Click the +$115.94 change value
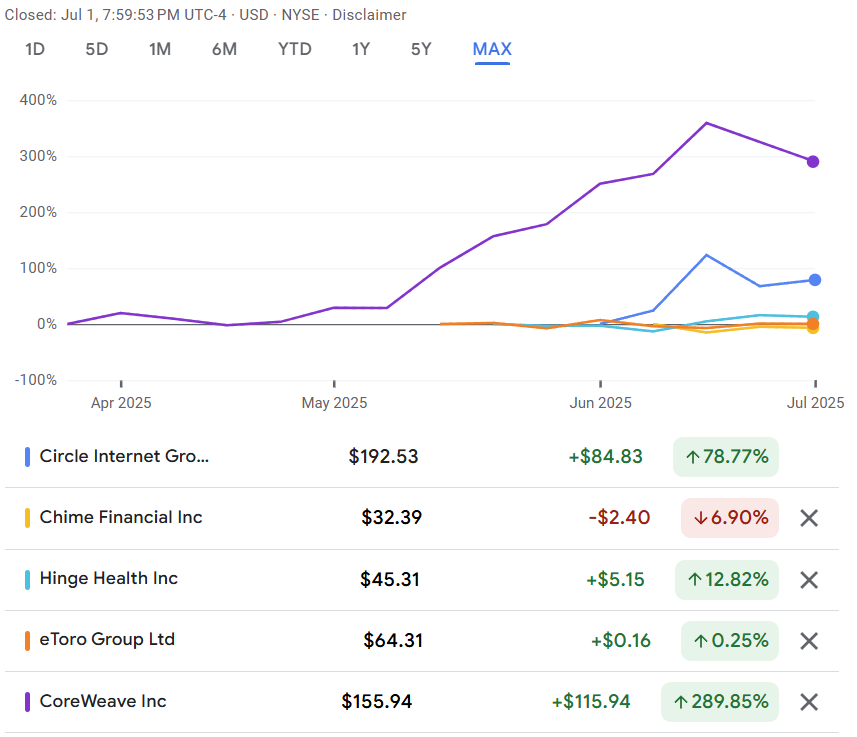 click(591, 701)
